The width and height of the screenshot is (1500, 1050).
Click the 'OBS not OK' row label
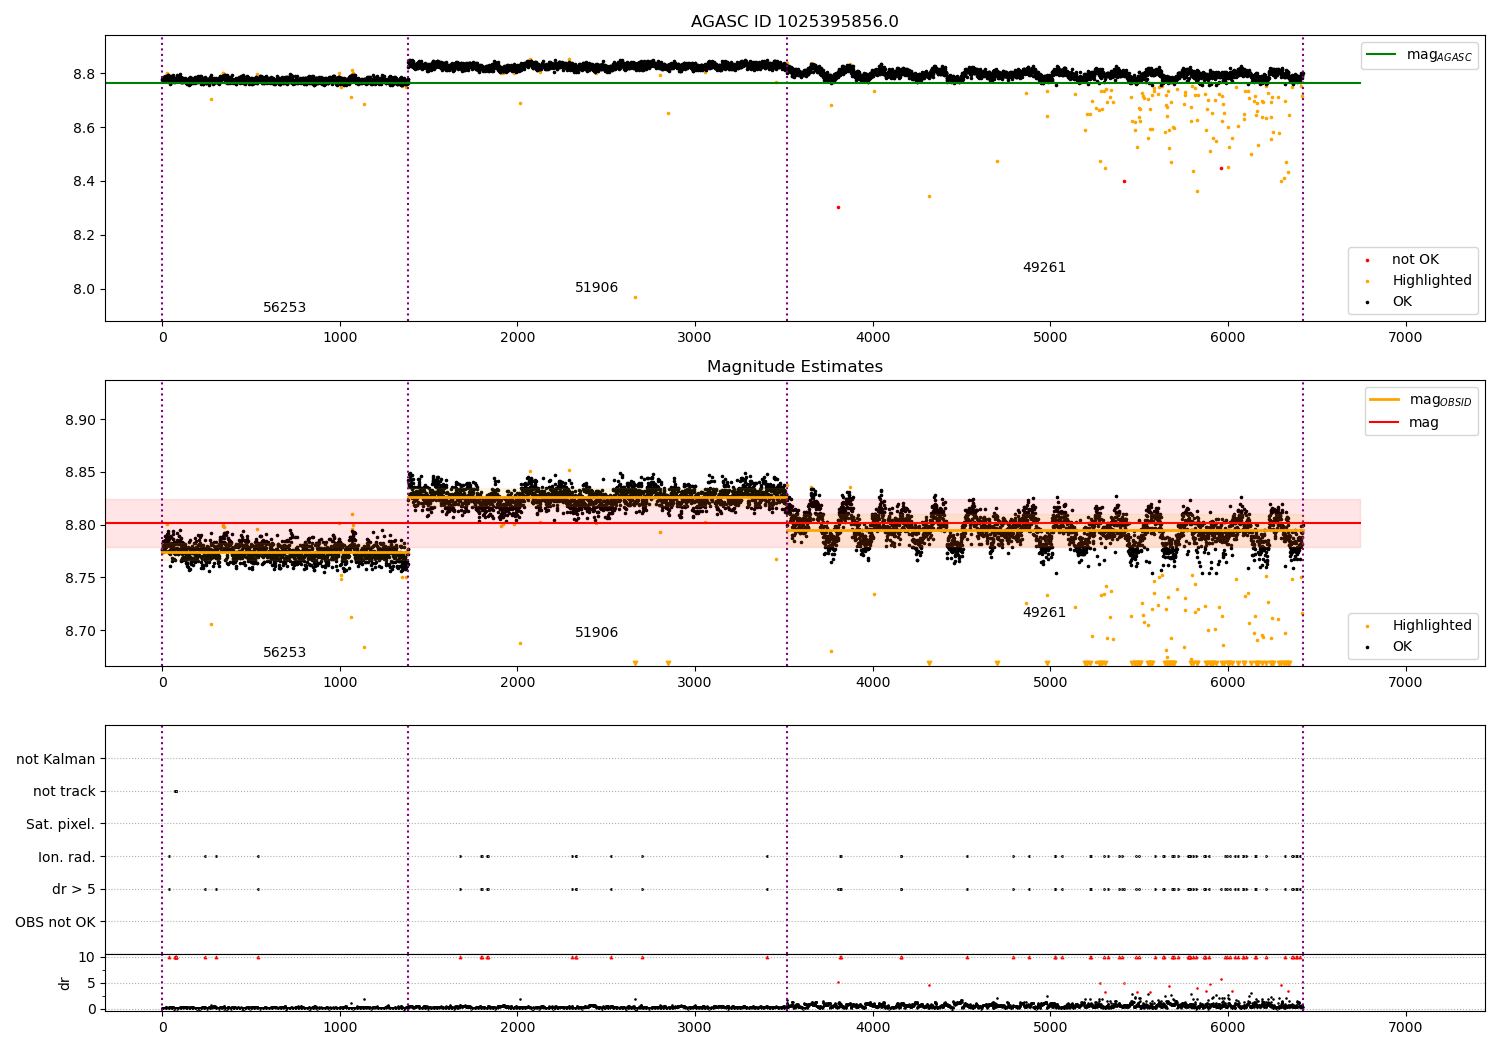click(x=55, y=922)
